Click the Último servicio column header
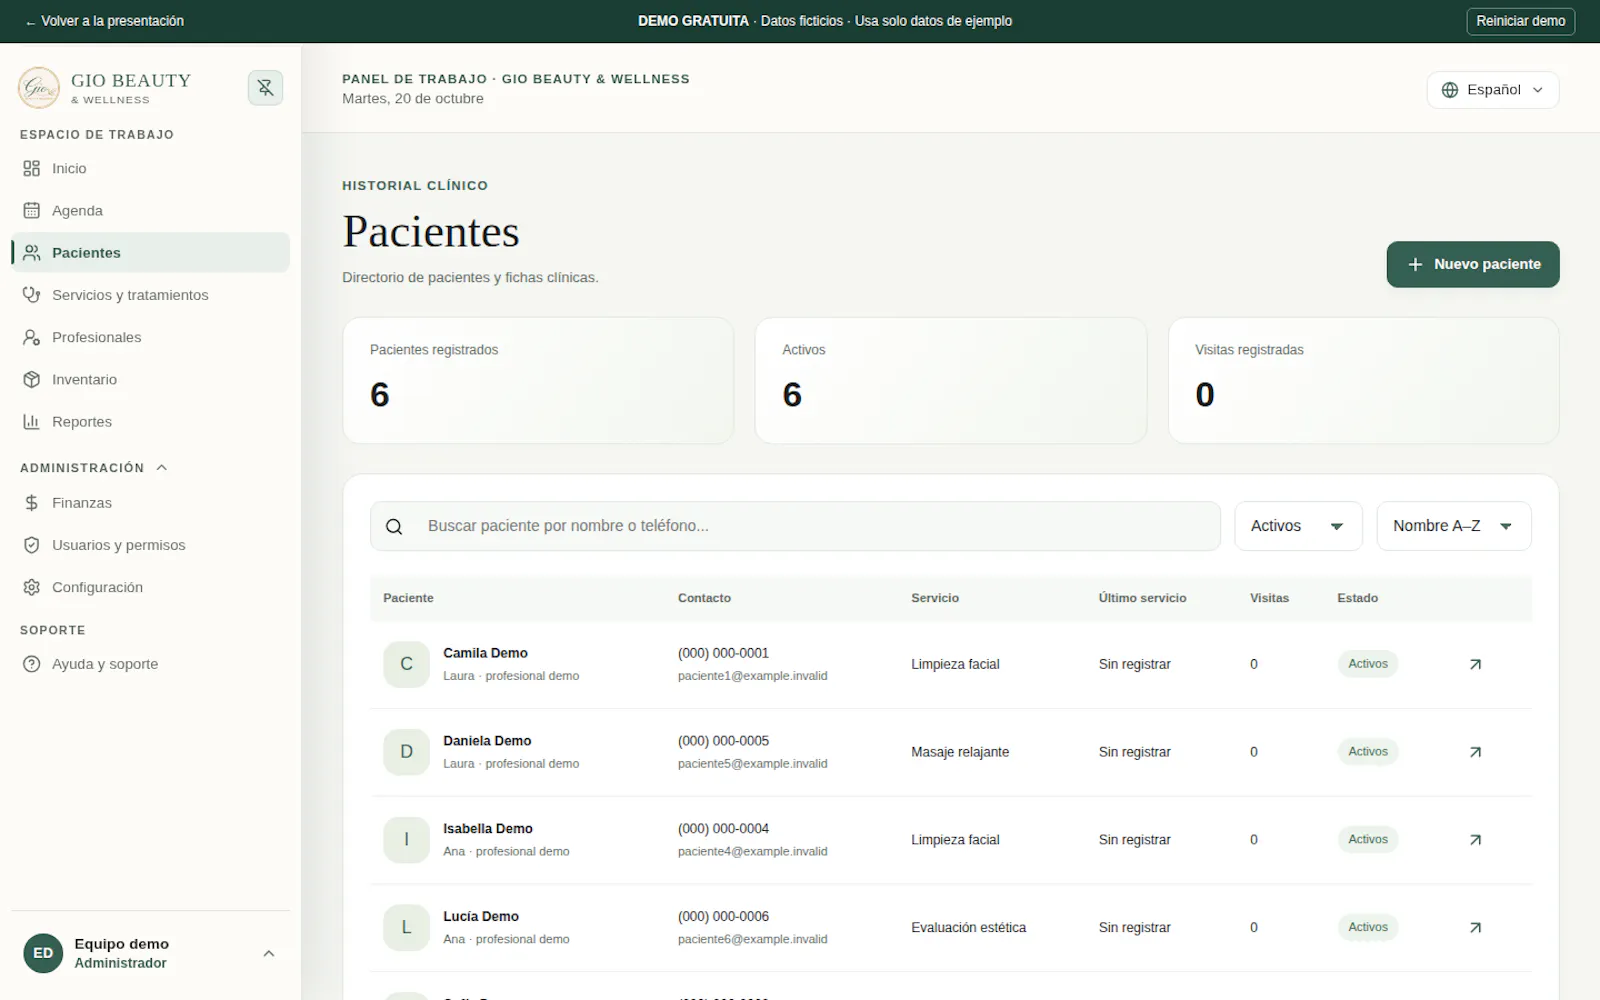The width and height of the screenshot is (1600, 1000). point(1142,598)
